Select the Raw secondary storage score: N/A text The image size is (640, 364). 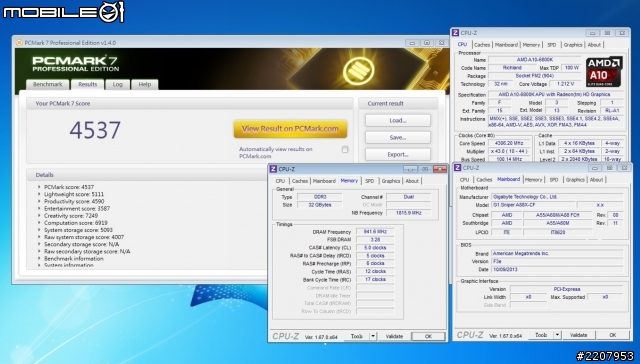coord(87,252)
